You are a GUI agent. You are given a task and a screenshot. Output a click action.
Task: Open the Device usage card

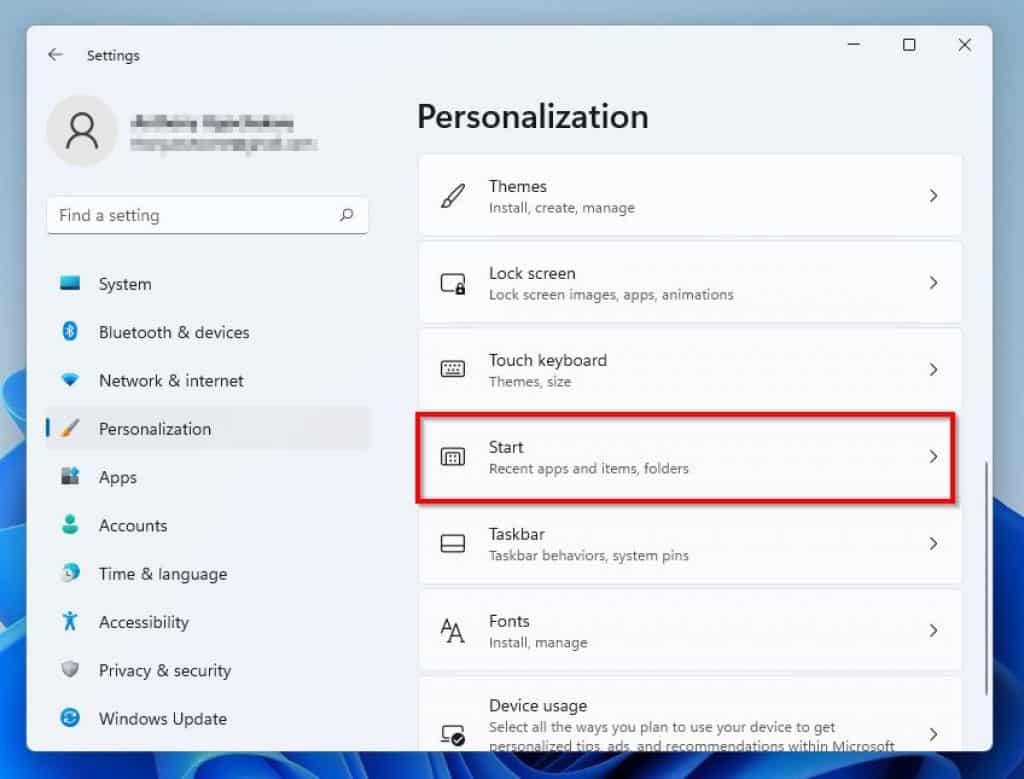[690, 714]
